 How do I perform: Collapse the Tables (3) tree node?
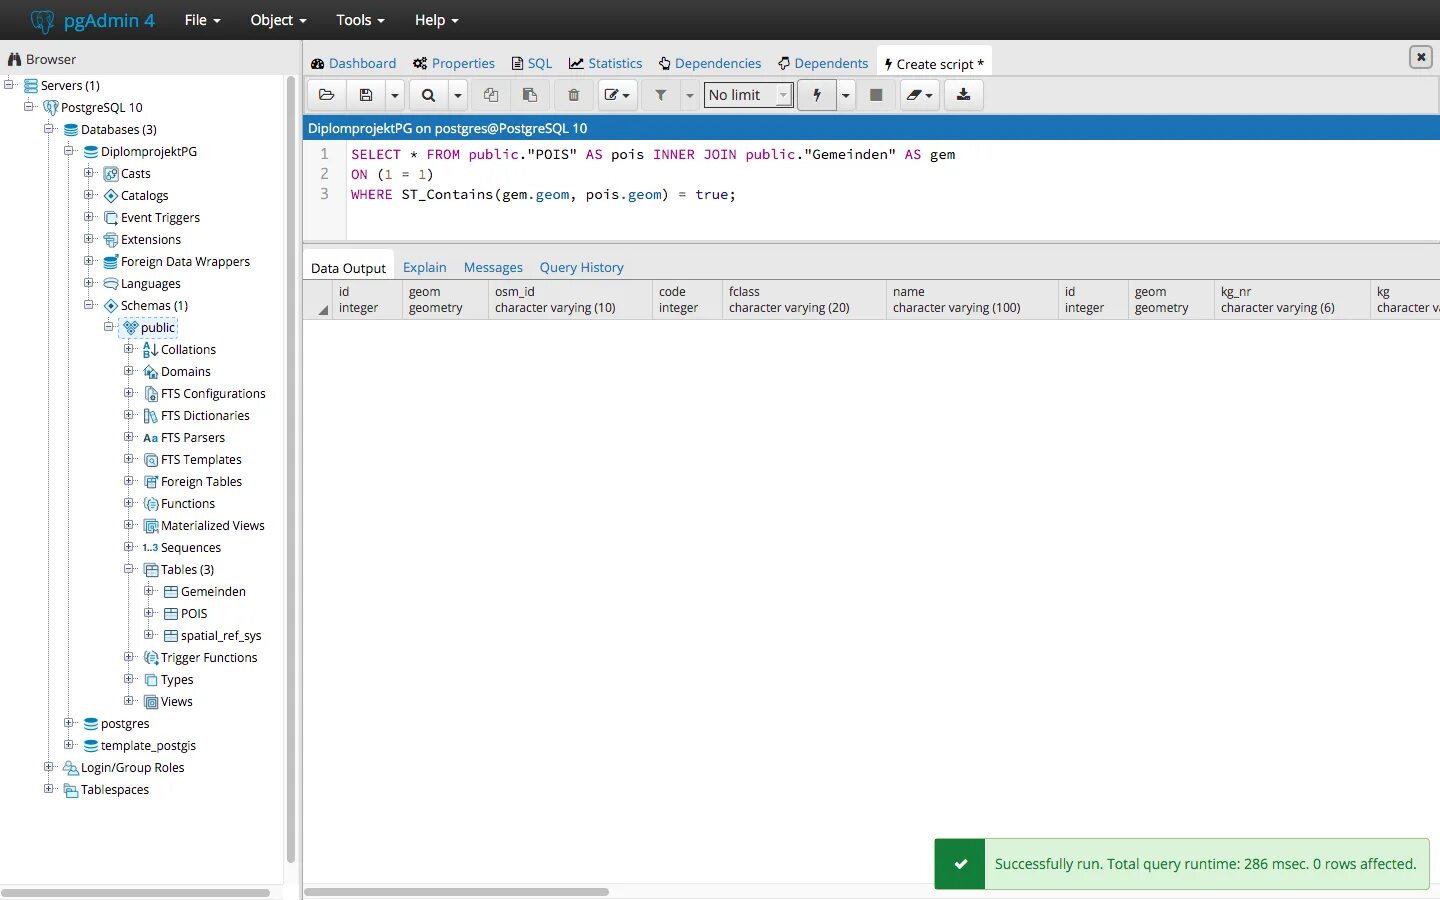click(129, 569)
